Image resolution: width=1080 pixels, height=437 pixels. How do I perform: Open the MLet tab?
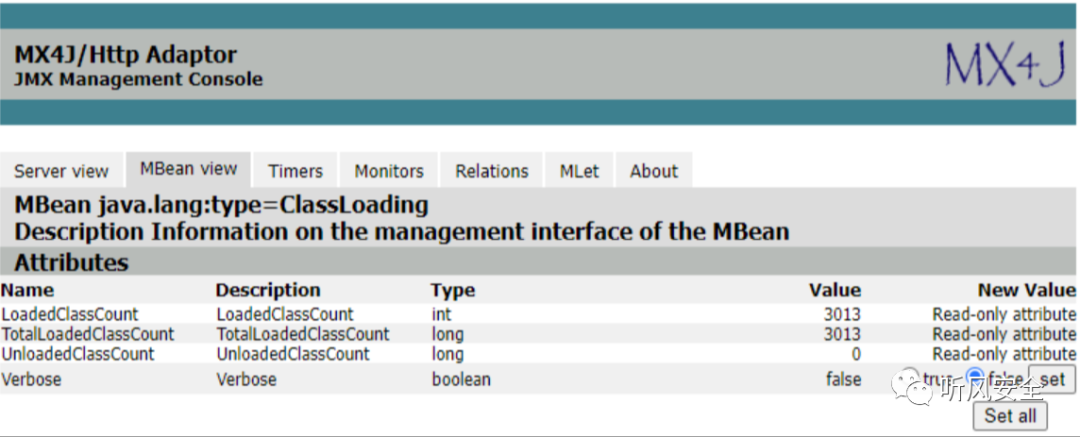[579, 171]
